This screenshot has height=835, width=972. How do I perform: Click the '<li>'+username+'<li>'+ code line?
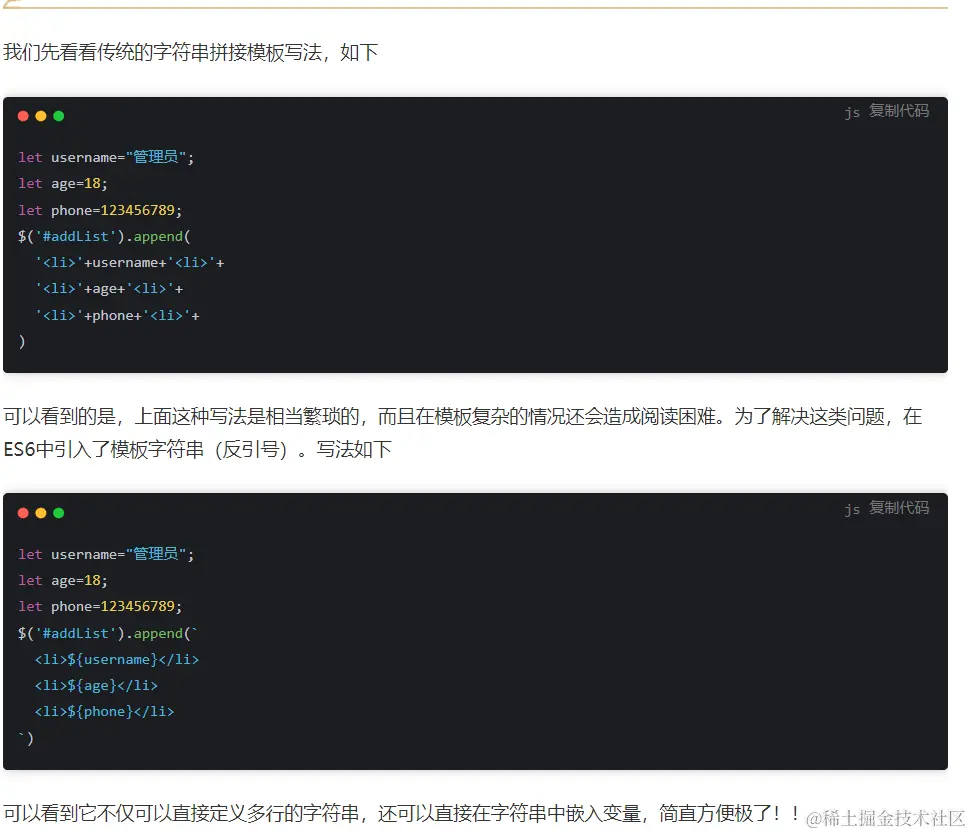point(130,263)
